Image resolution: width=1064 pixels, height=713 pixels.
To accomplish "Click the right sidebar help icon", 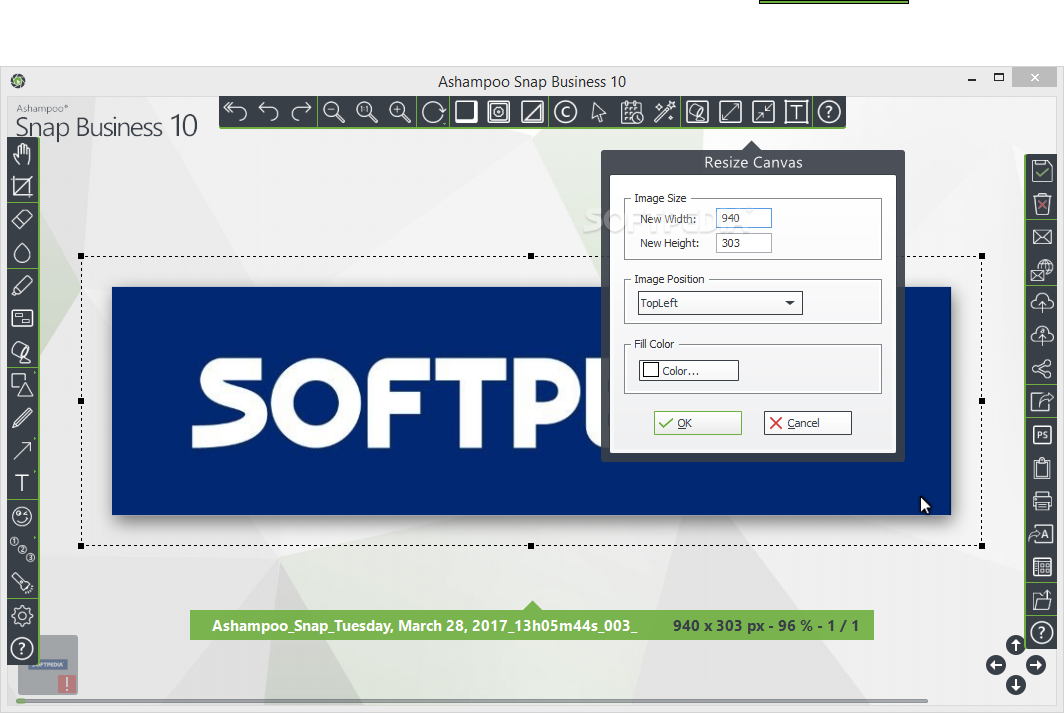I will [1042, 633].
